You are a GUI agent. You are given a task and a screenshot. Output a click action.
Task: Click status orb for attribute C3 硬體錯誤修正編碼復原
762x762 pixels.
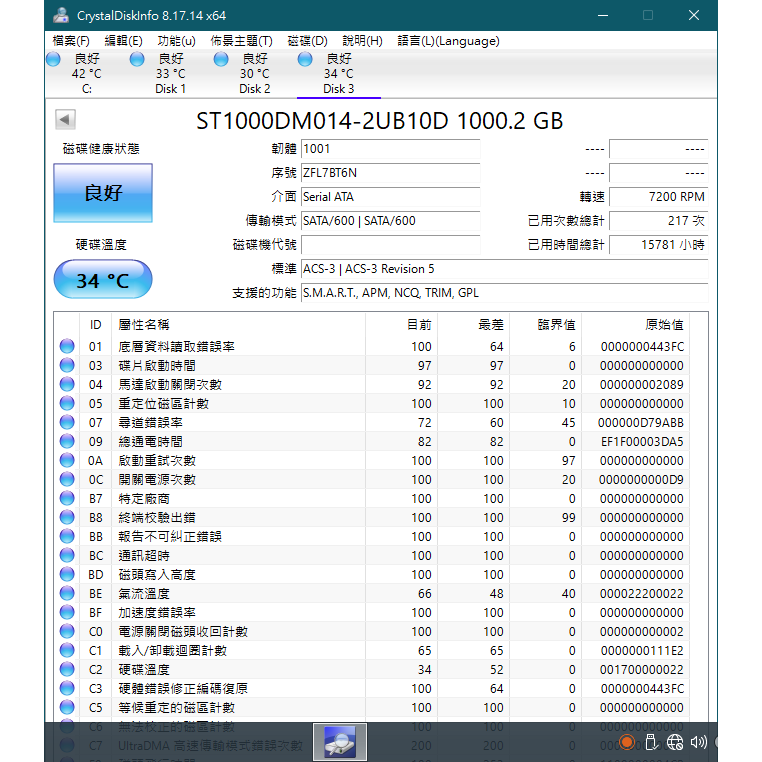[67, 688]
